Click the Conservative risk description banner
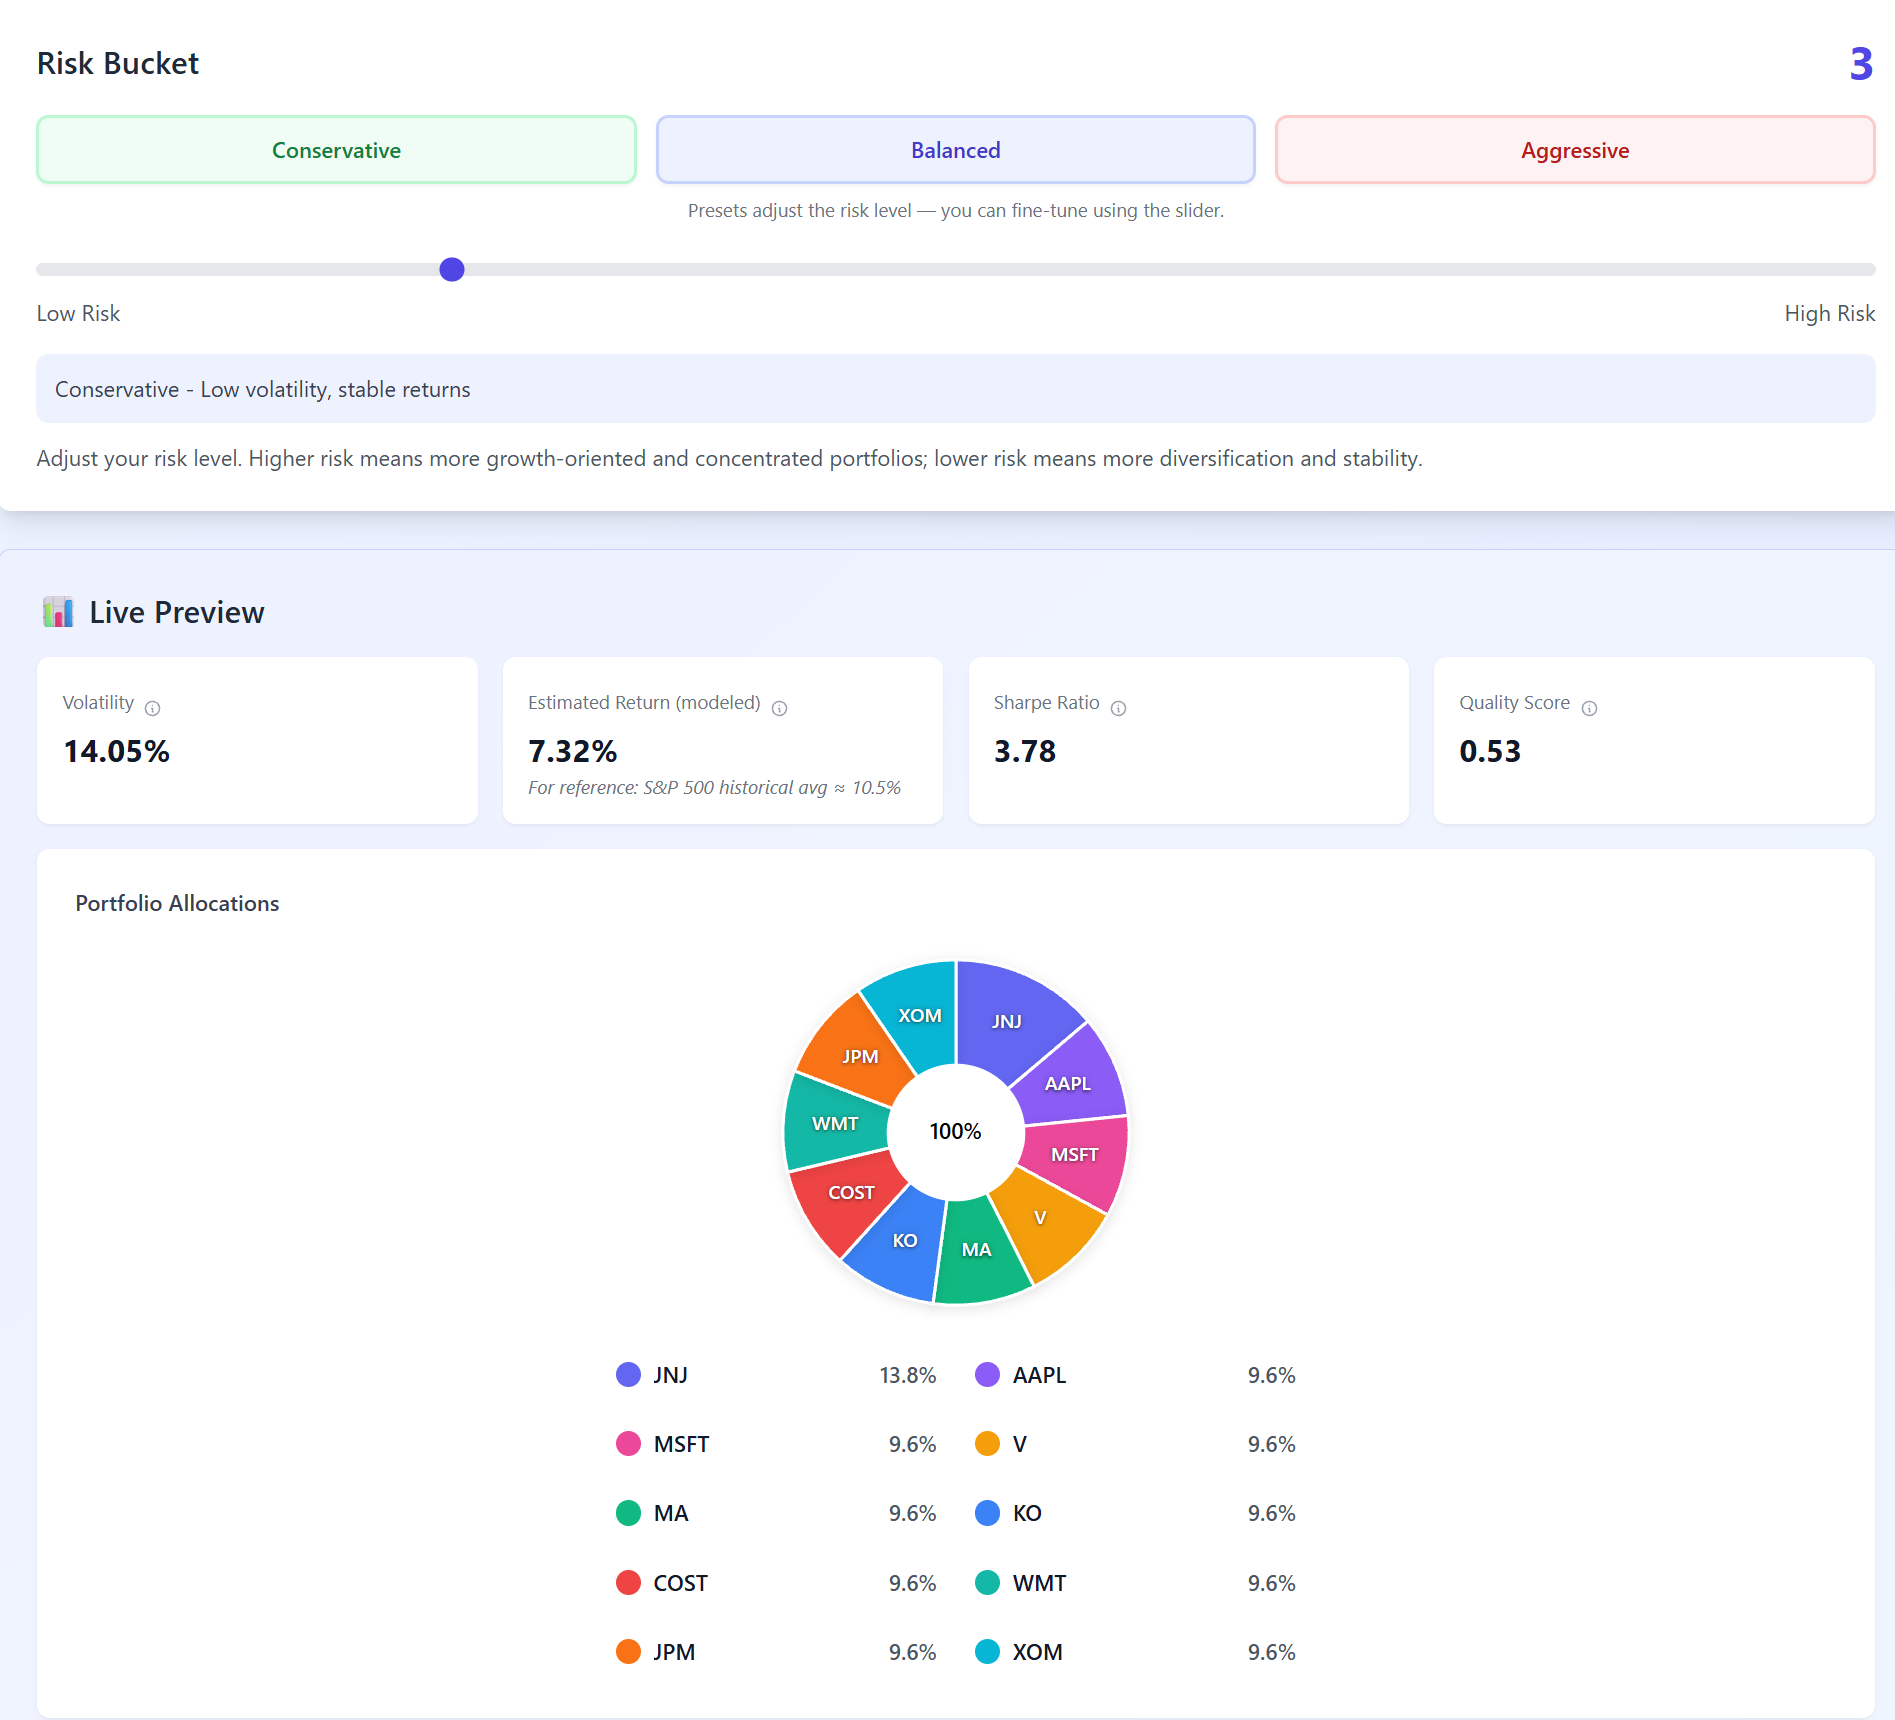The height and width of the screenshot is (1720, 1895). coord(955,389)
